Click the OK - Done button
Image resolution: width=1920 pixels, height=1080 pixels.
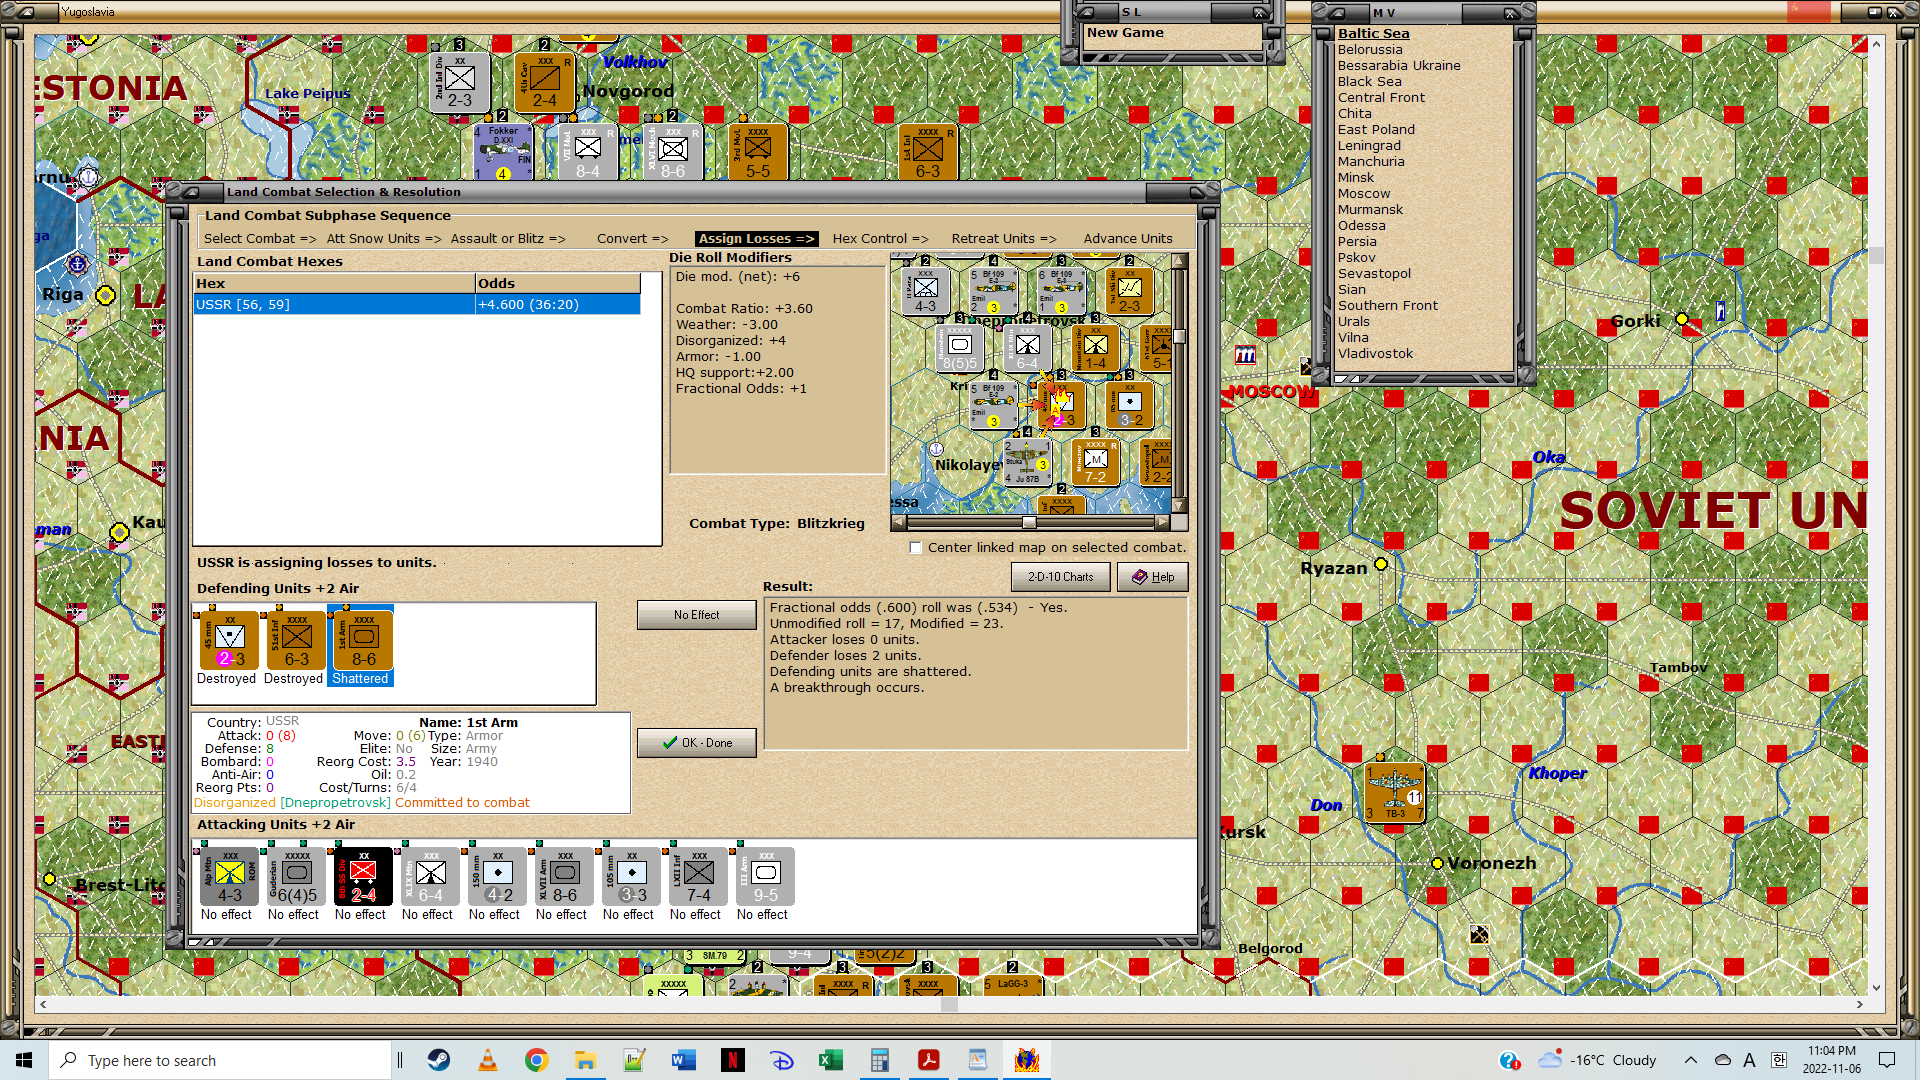coord(696,743)
